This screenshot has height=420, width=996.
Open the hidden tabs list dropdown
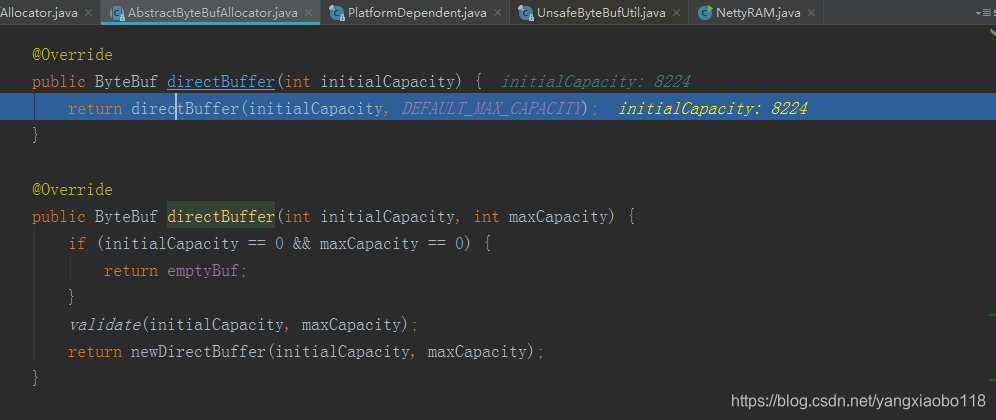[985, 13]
